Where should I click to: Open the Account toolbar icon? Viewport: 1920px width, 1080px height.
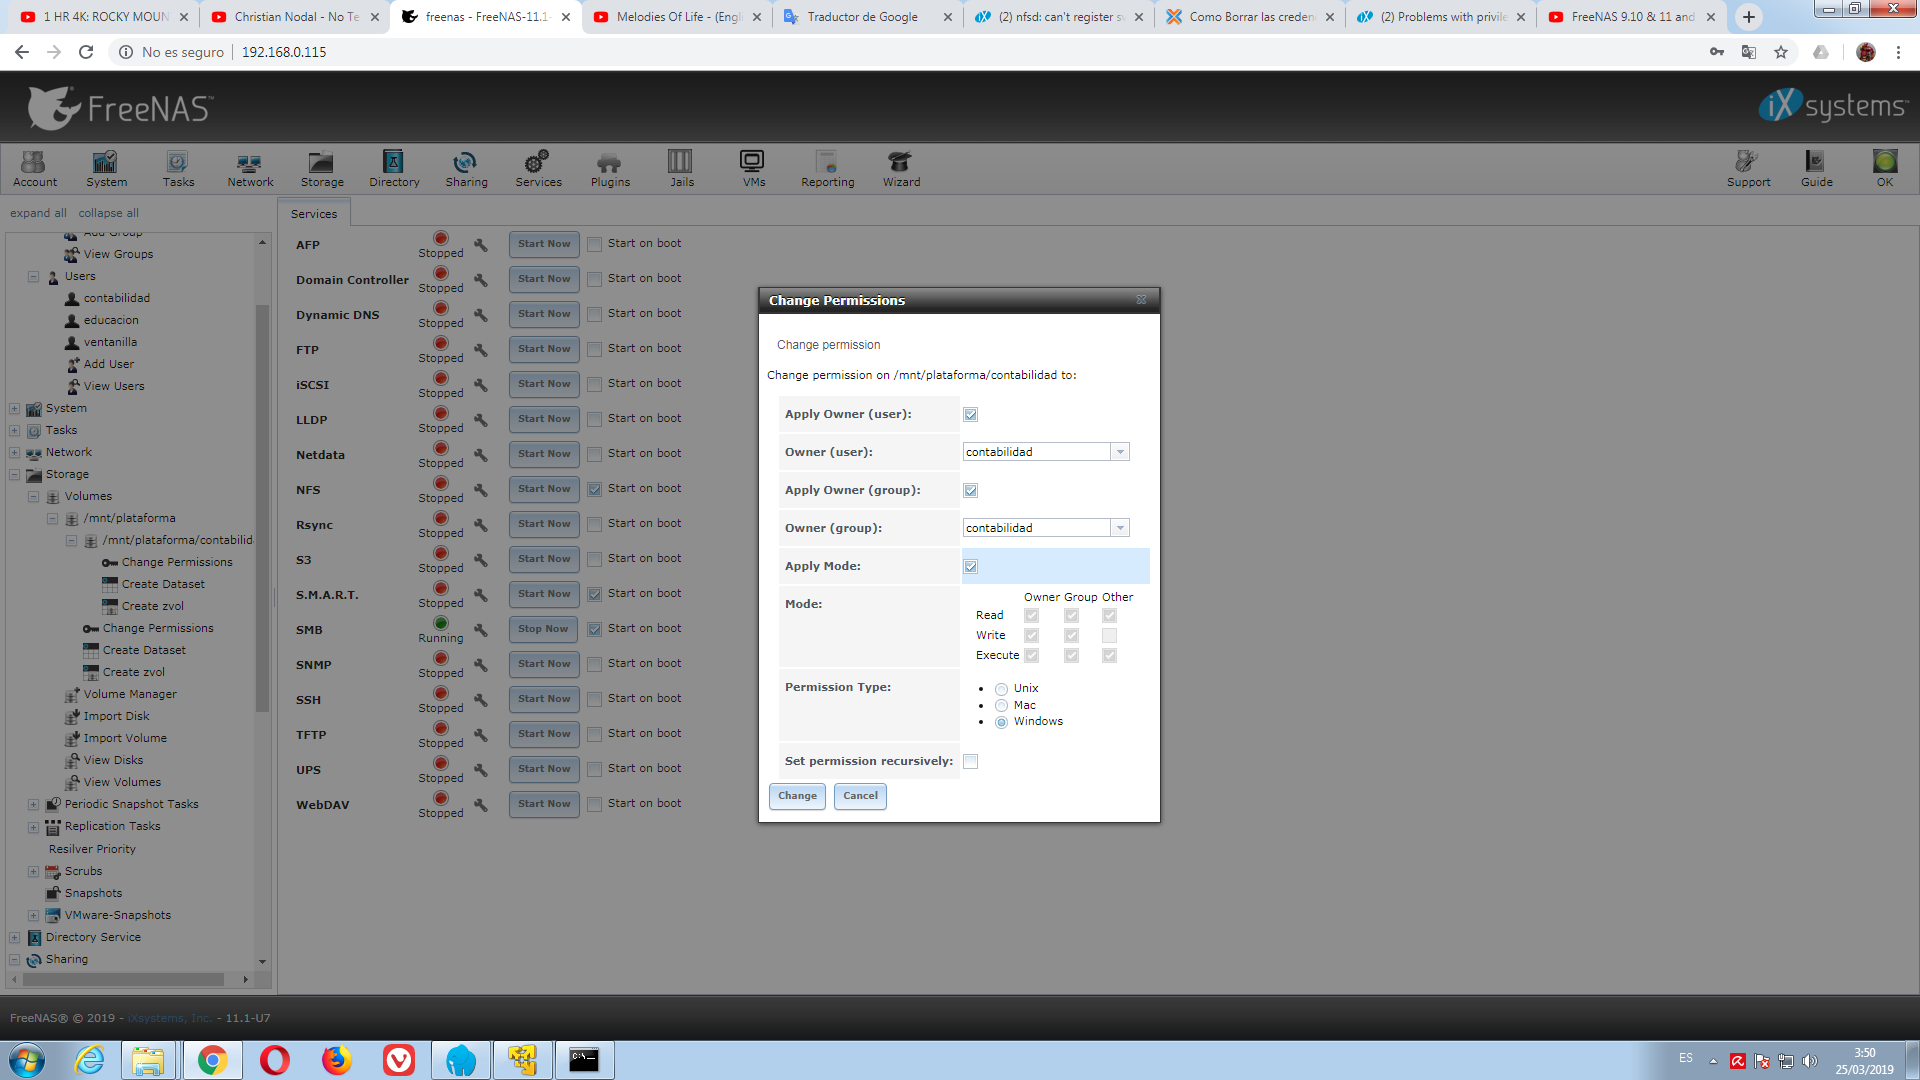tap(35, 168)
